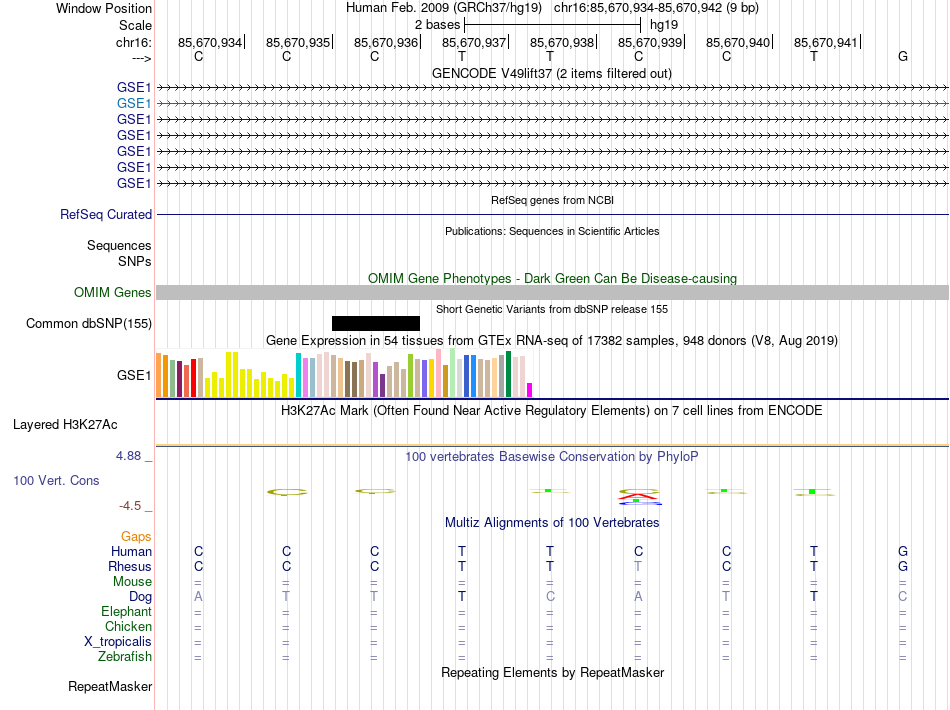Click the 100 Vert. Cons track label
950x710 pixels.
[x=56, y=480]
